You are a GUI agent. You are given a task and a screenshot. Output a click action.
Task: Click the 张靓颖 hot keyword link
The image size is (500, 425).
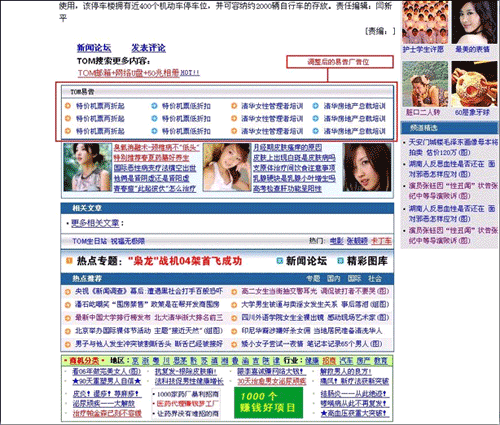[357, 241]
